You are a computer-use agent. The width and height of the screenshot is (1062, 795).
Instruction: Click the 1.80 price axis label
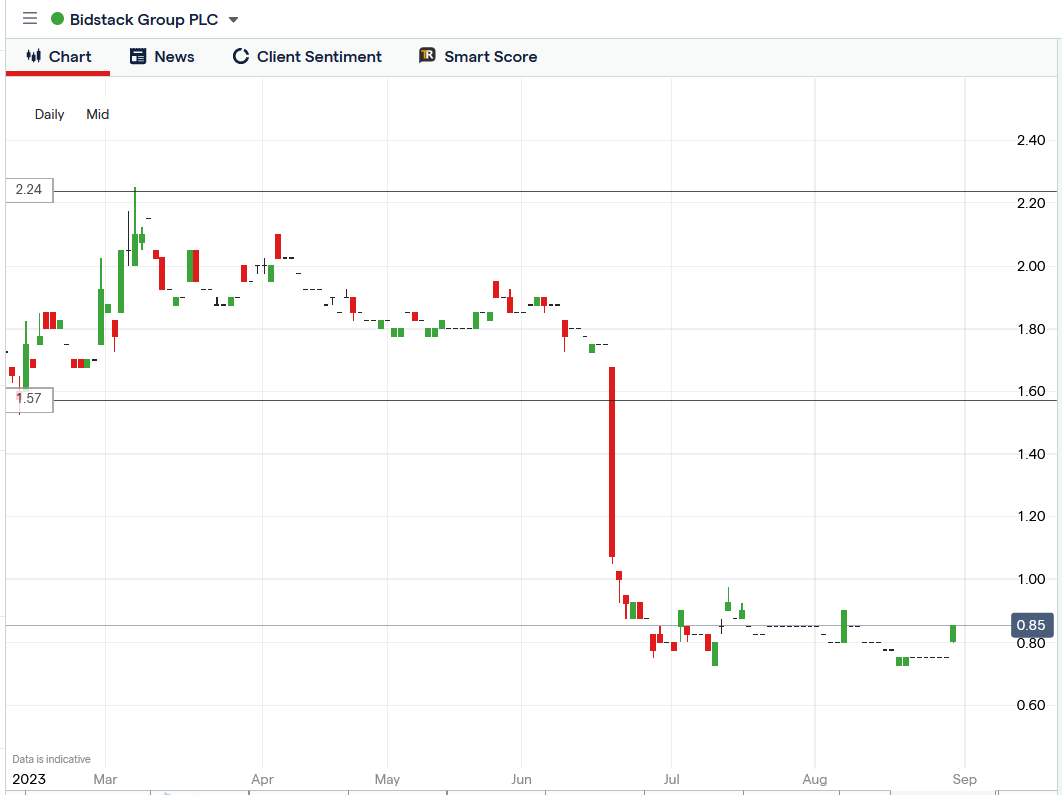(1031, 329)
